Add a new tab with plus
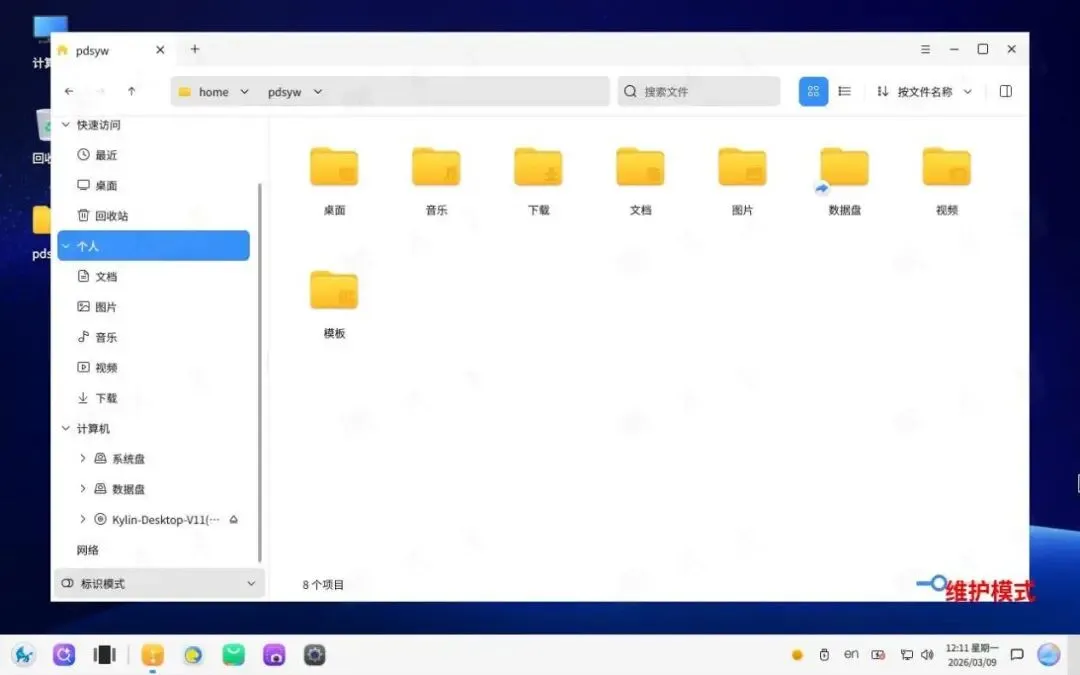 (195, 49)
